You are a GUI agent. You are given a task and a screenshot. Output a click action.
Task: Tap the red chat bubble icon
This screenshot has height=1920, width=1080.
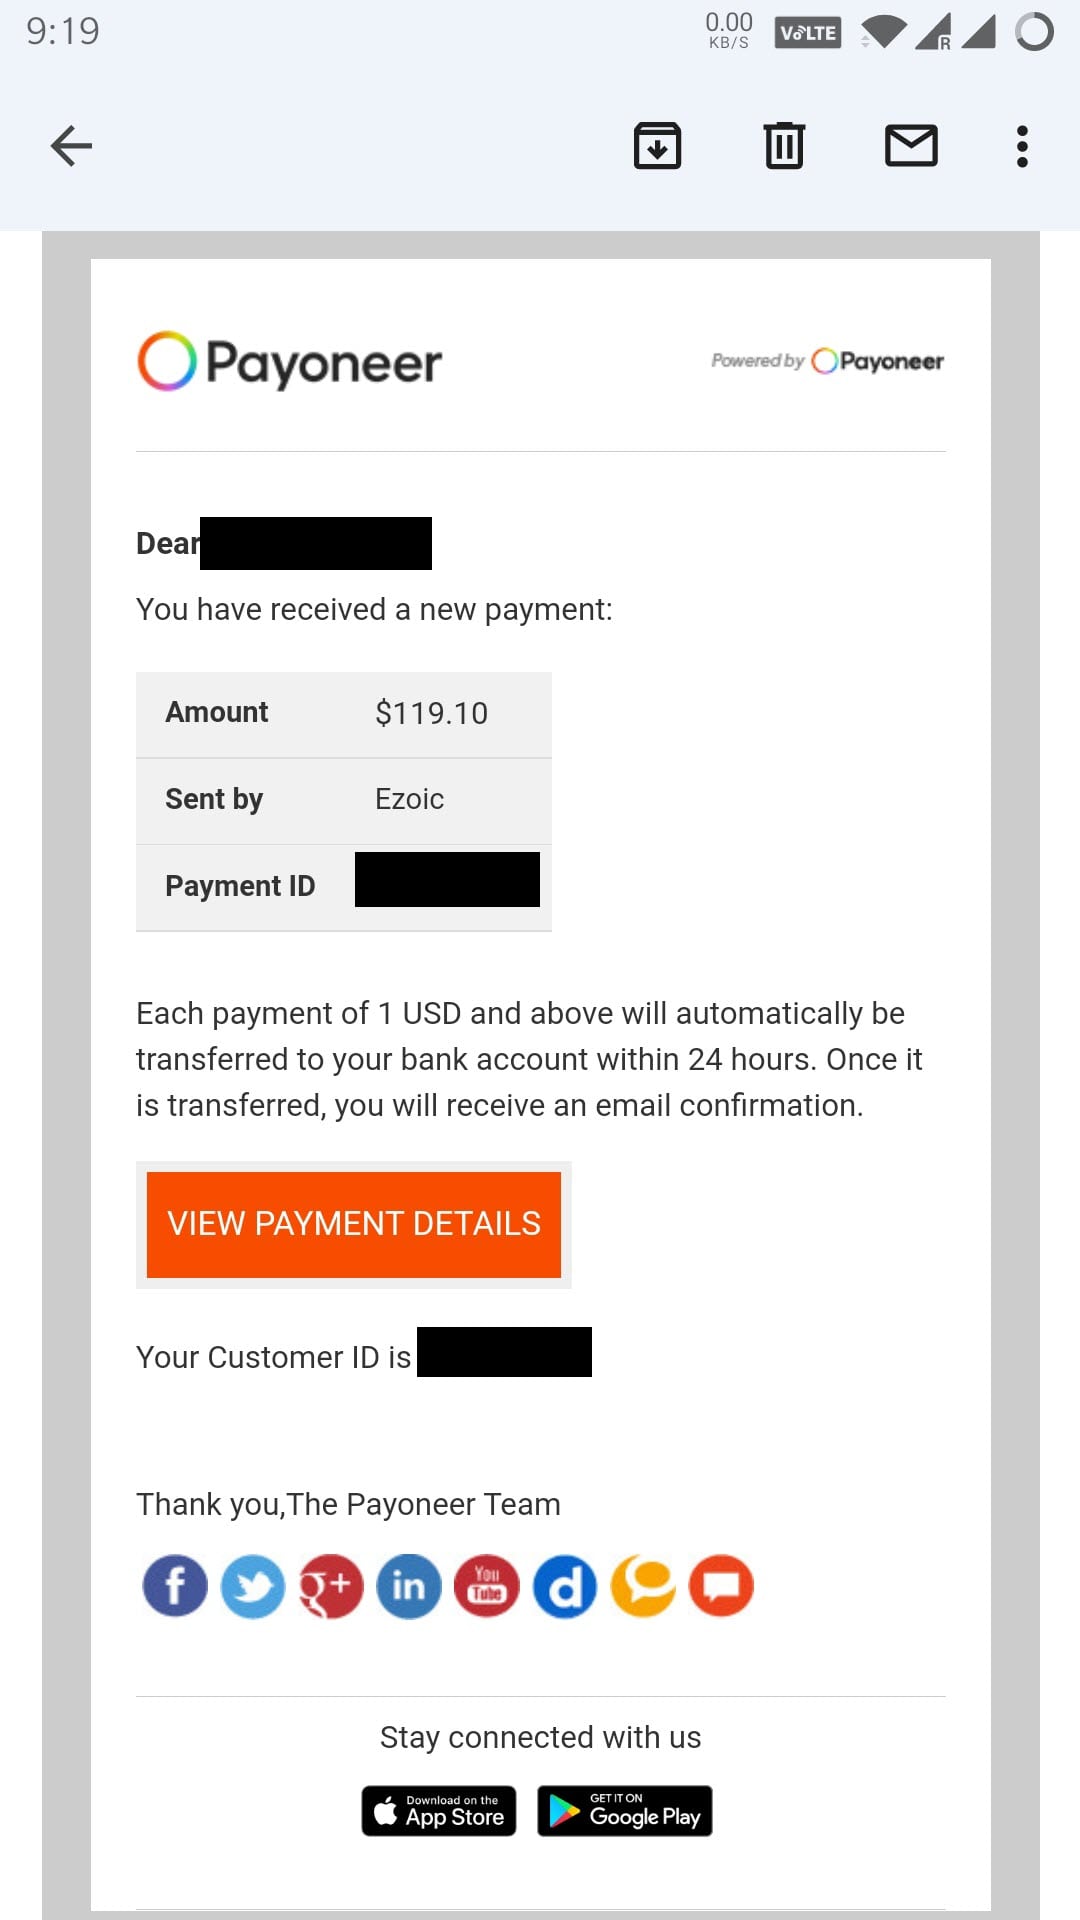pos(721,1586)
